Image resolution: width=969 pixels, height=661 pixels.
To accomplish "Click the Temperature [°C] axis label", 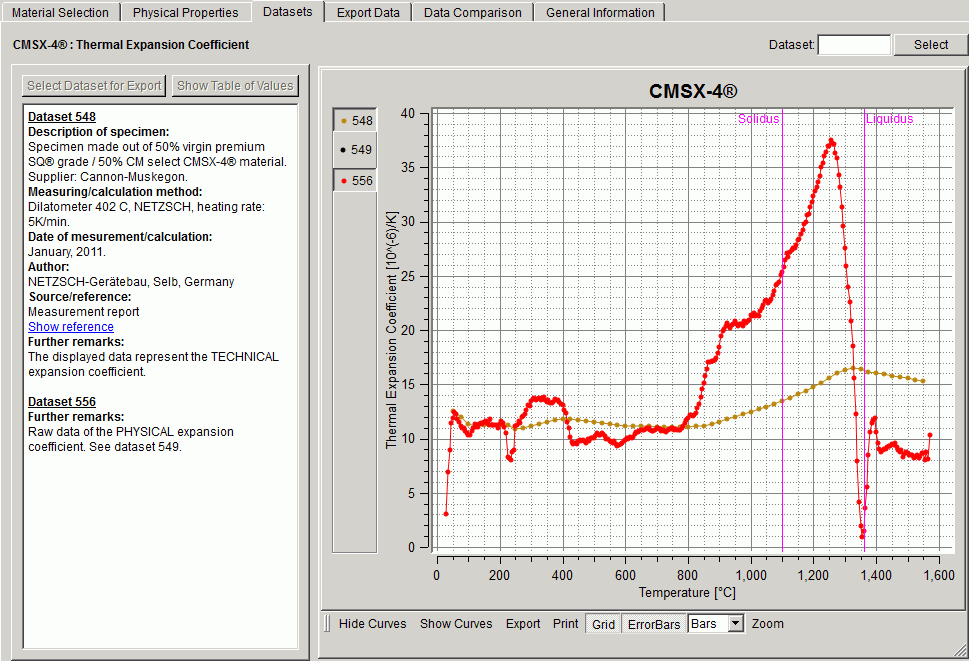I will pos(687,592).
